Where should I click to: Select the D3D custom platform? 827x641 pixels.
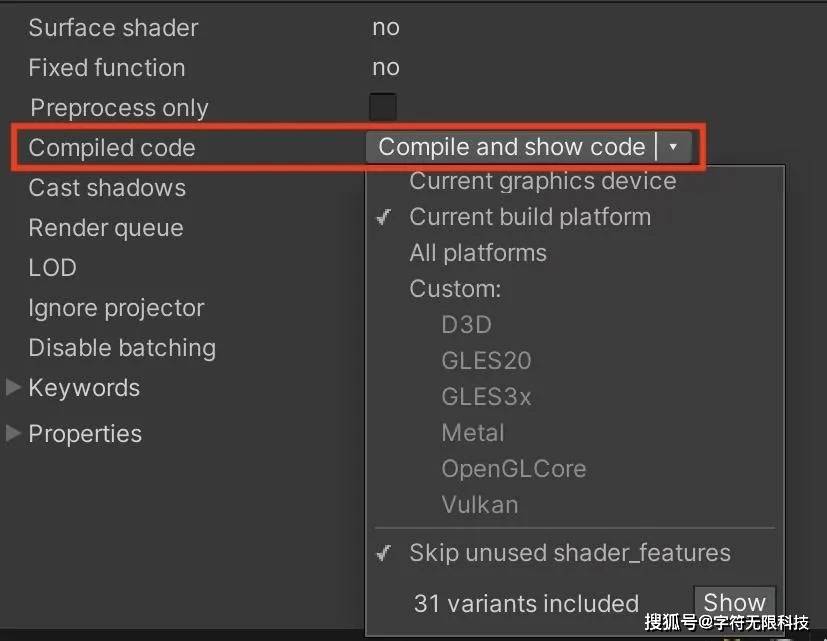(466, 325)
